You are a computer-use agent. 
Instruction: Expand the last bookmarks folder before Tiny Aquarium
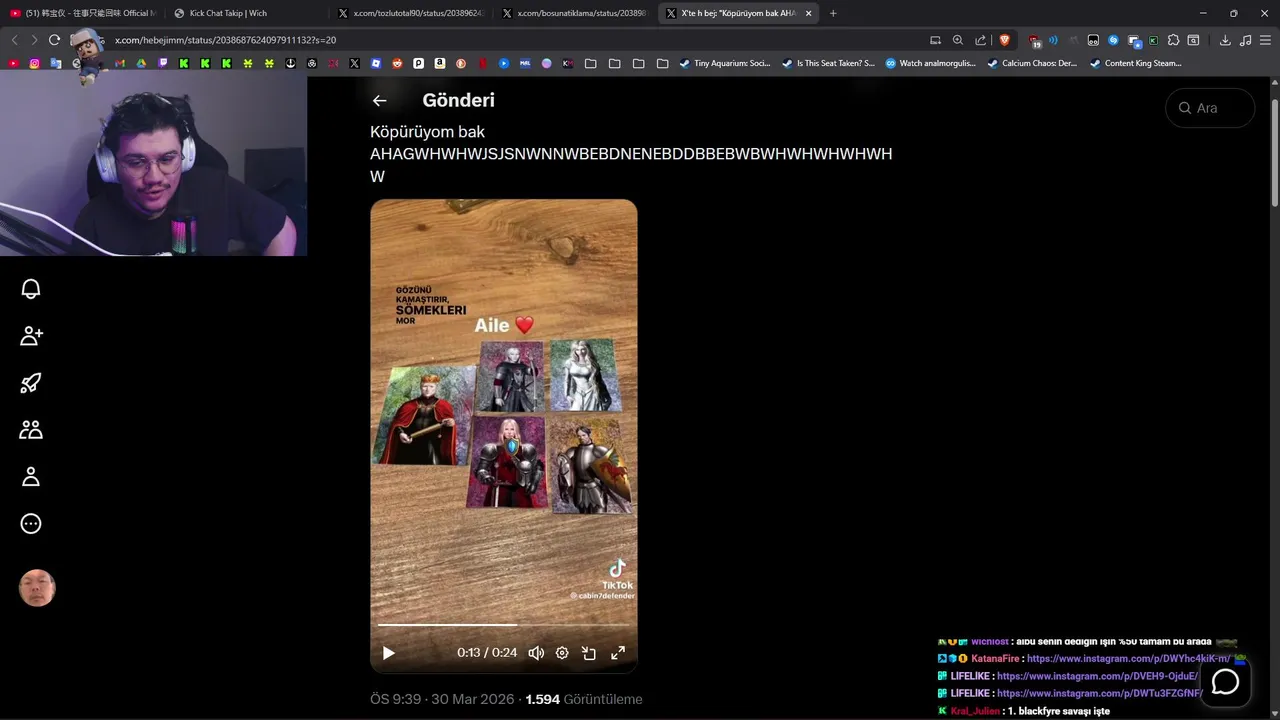click(662, 63)
